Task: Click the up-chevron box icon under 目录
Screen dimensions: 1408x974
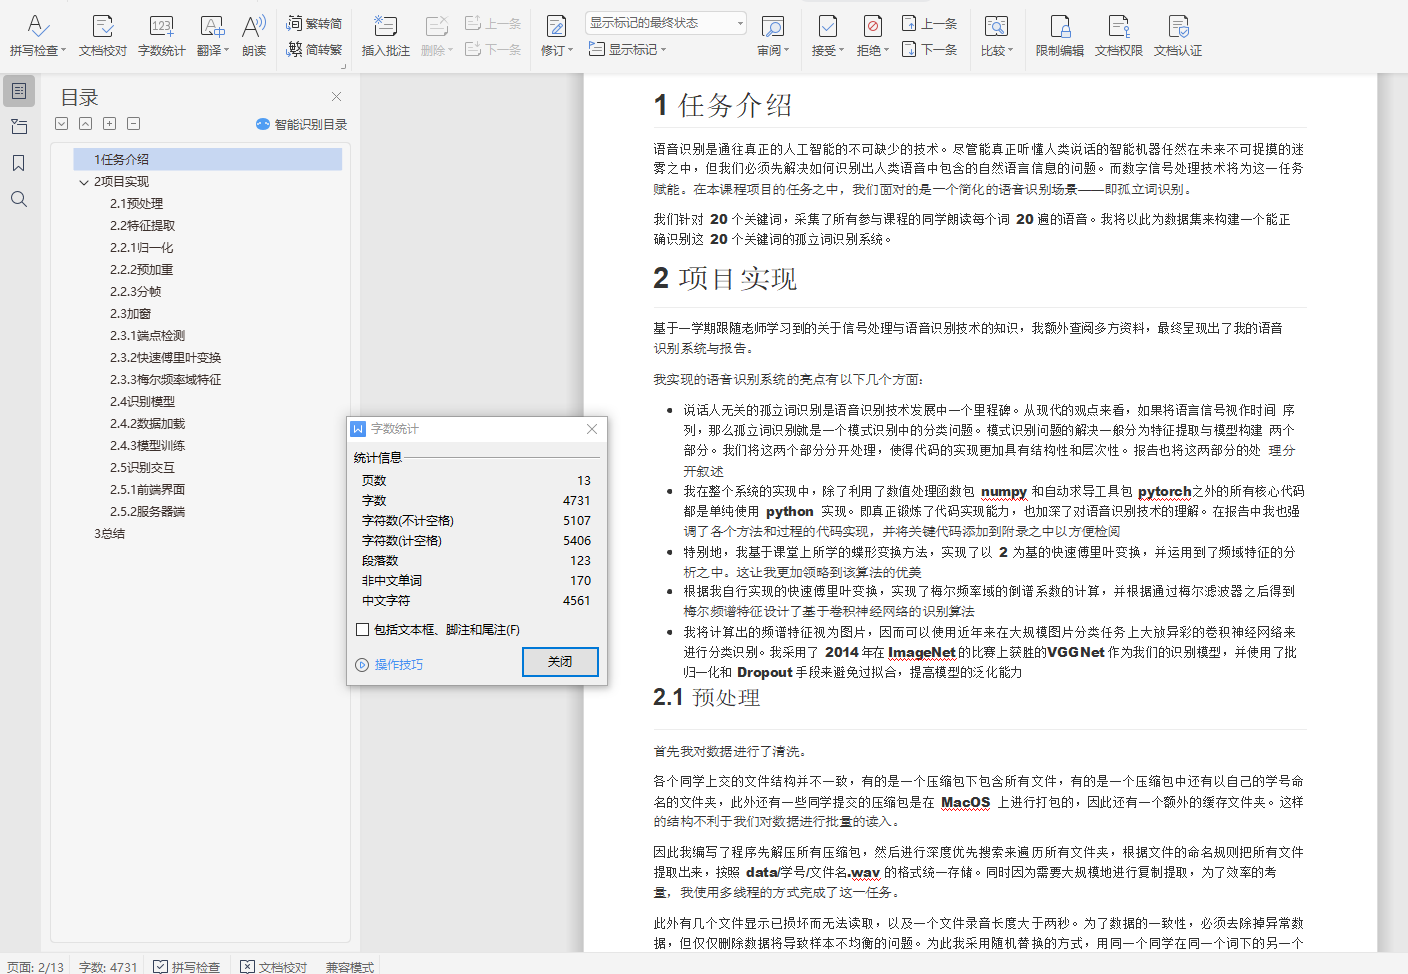Action: click(x=86, y=124)
